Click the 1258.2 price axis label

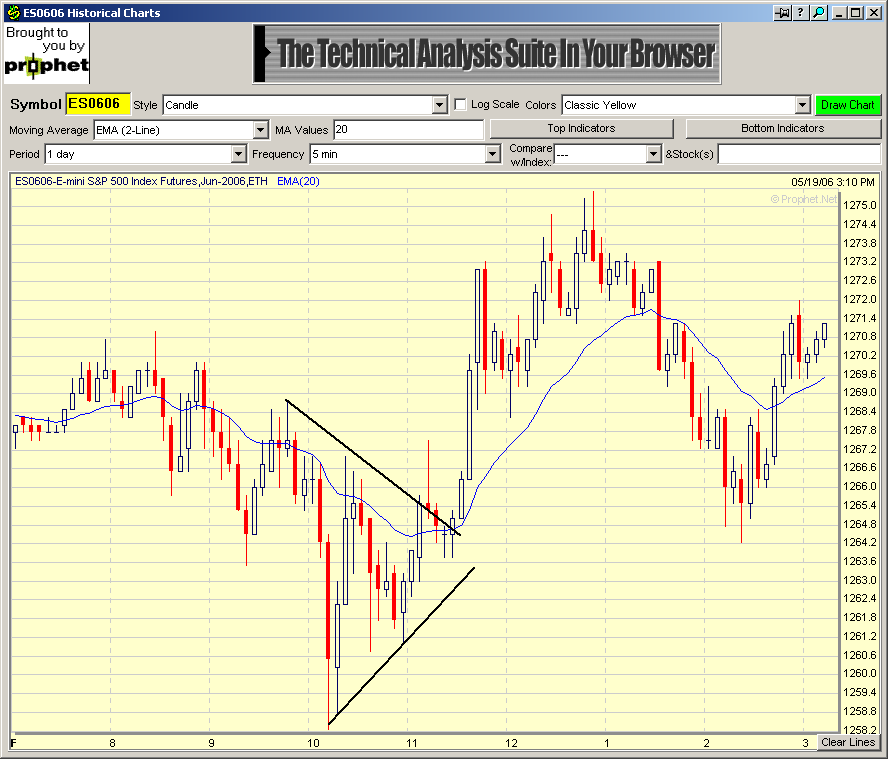click(859, 730)
